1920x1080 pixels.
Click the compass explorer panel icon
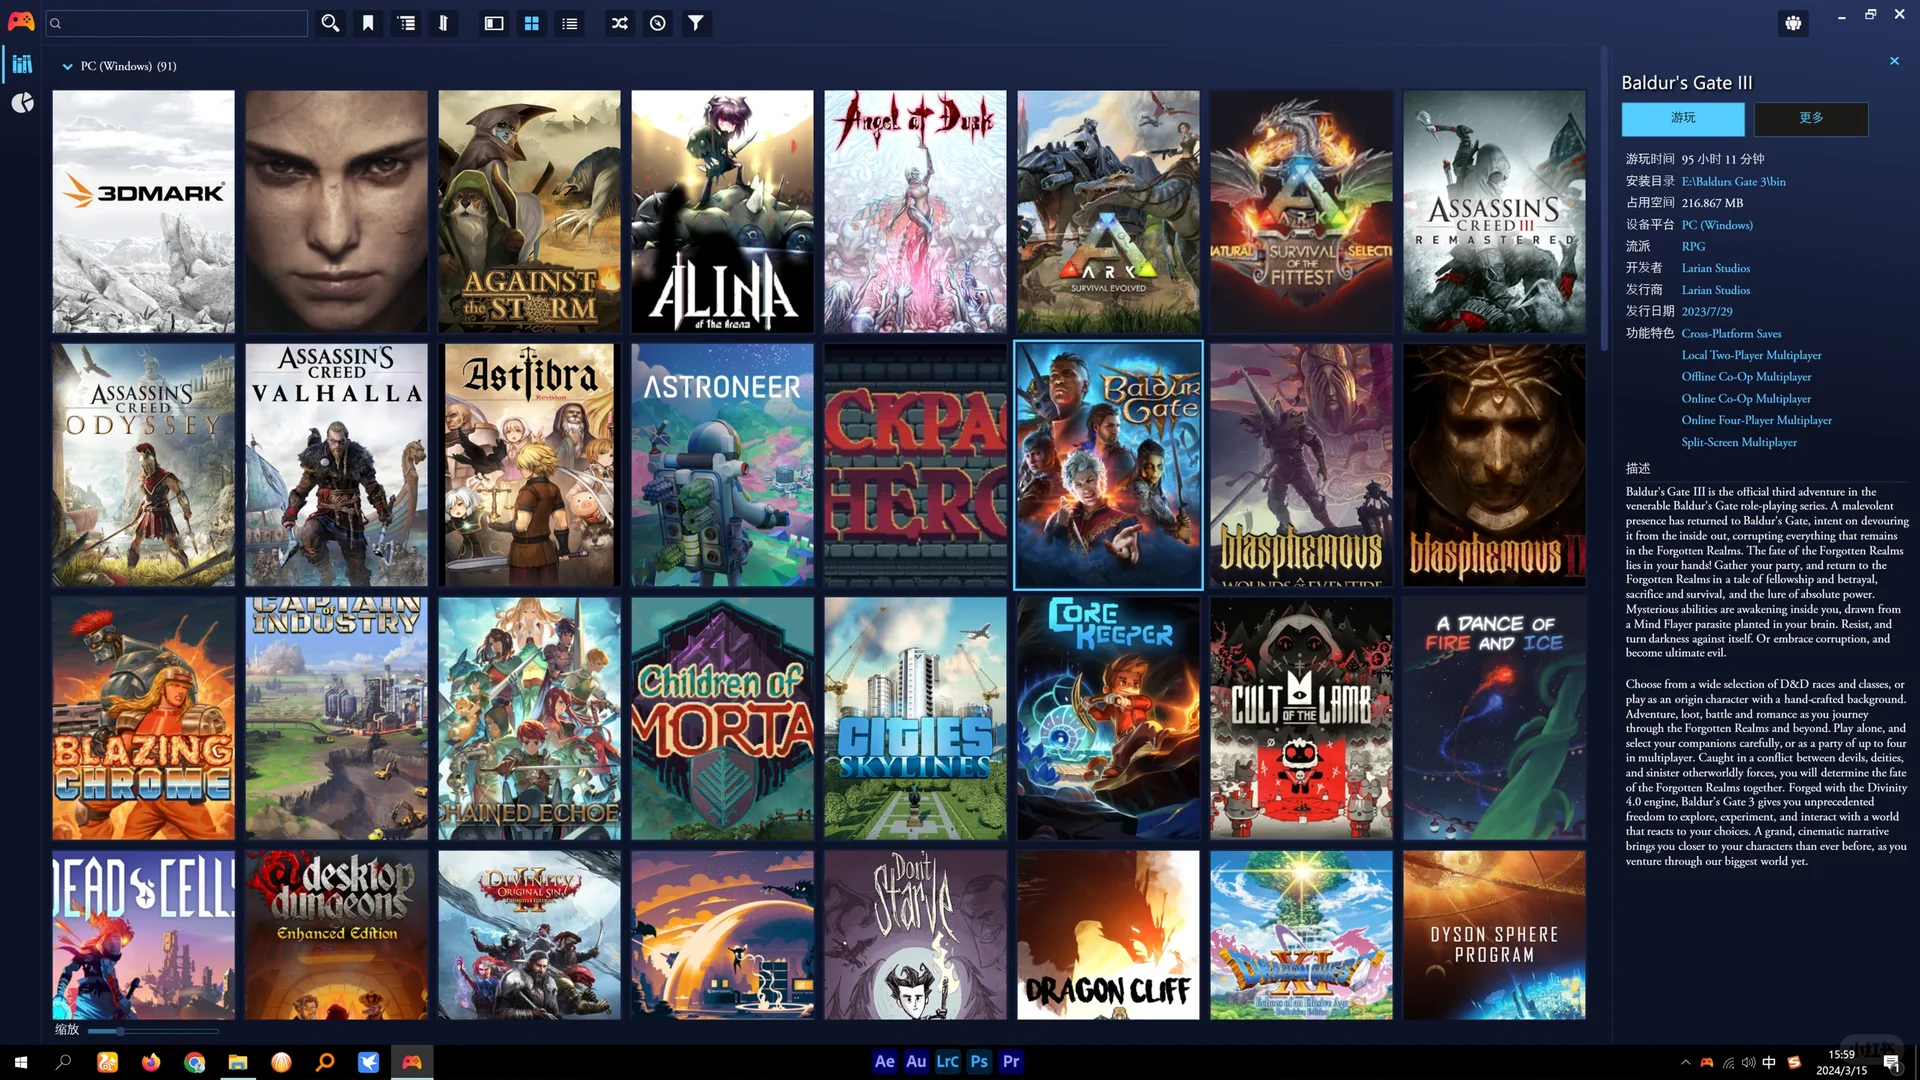tap(657, 23)
